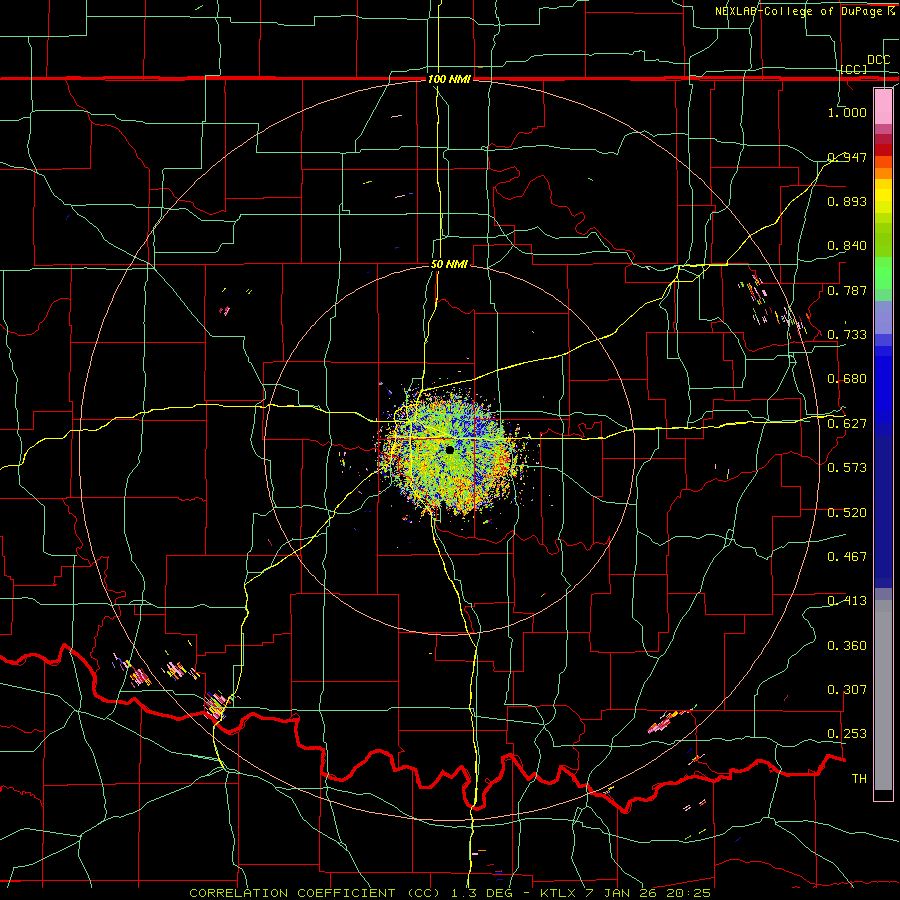Click the 0.360 scale value
The height and width of the screenshot is (900, 900).
pyautogui.click(x=847, y=645)
